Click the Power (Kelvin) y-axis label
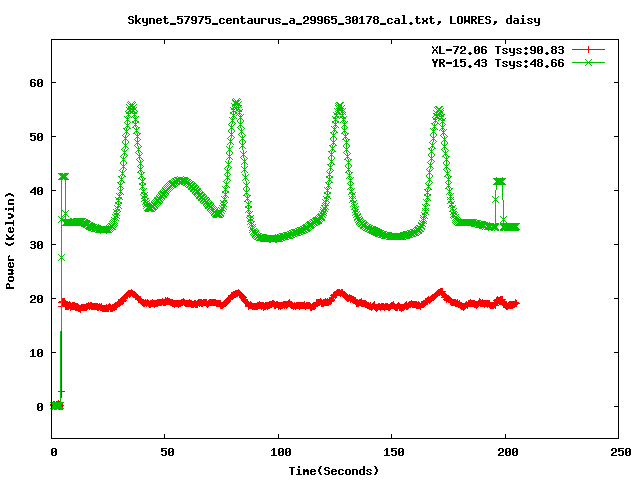Image resolution: width=640 pixels, height=480 pixels. (10, 241)
